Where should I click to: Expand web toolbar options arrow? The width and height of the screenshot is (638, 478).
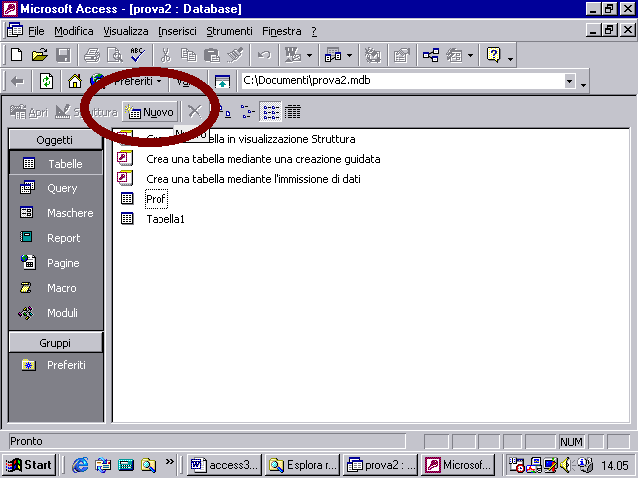click(x=583, y=85)
